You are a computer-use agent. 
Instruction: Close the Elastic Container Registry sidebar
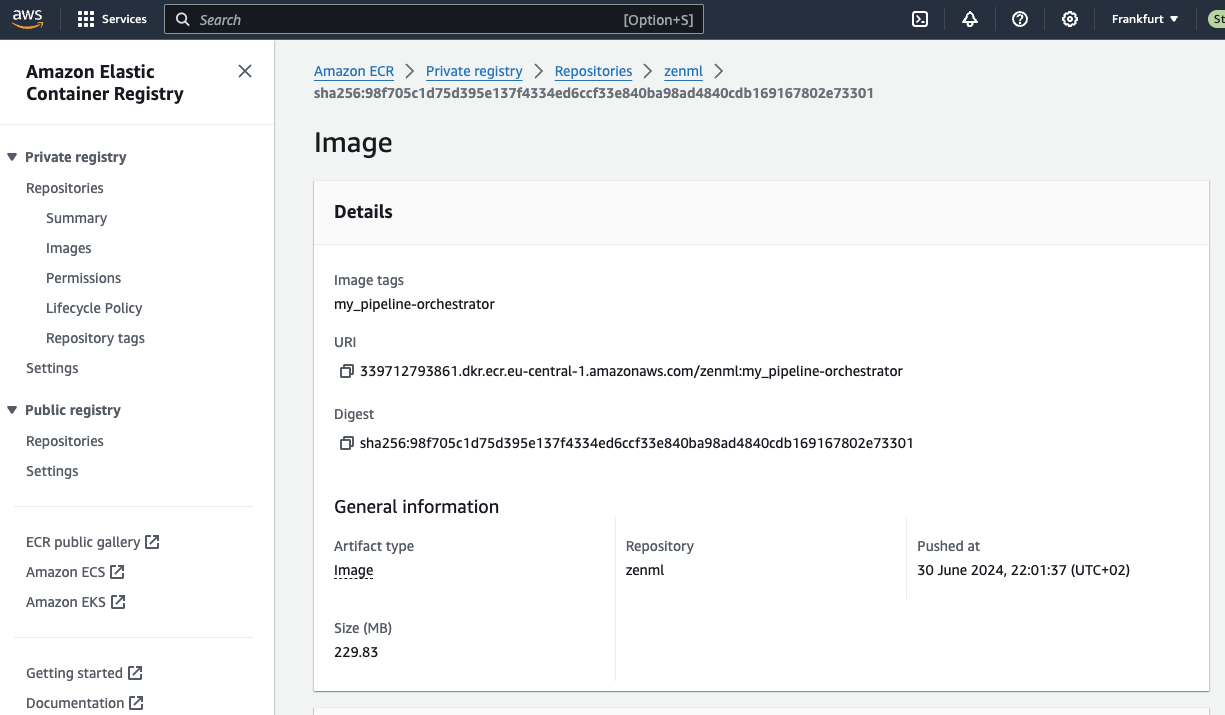pyautogui.click(x=245, y=71)
